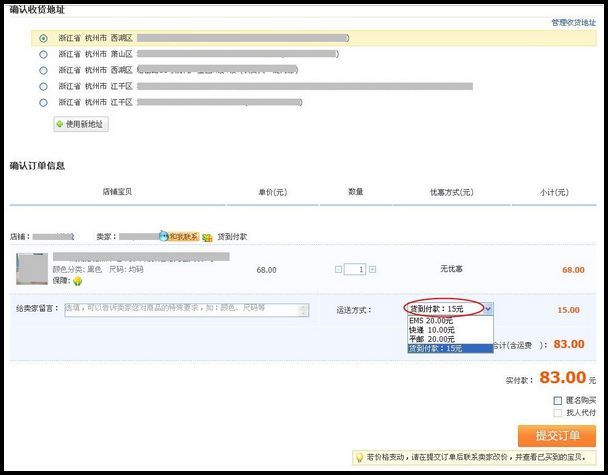This screenshot has height=475, width=608.
Task: Select the last 江干区 address radio button
Action: (x=43, y=102)
